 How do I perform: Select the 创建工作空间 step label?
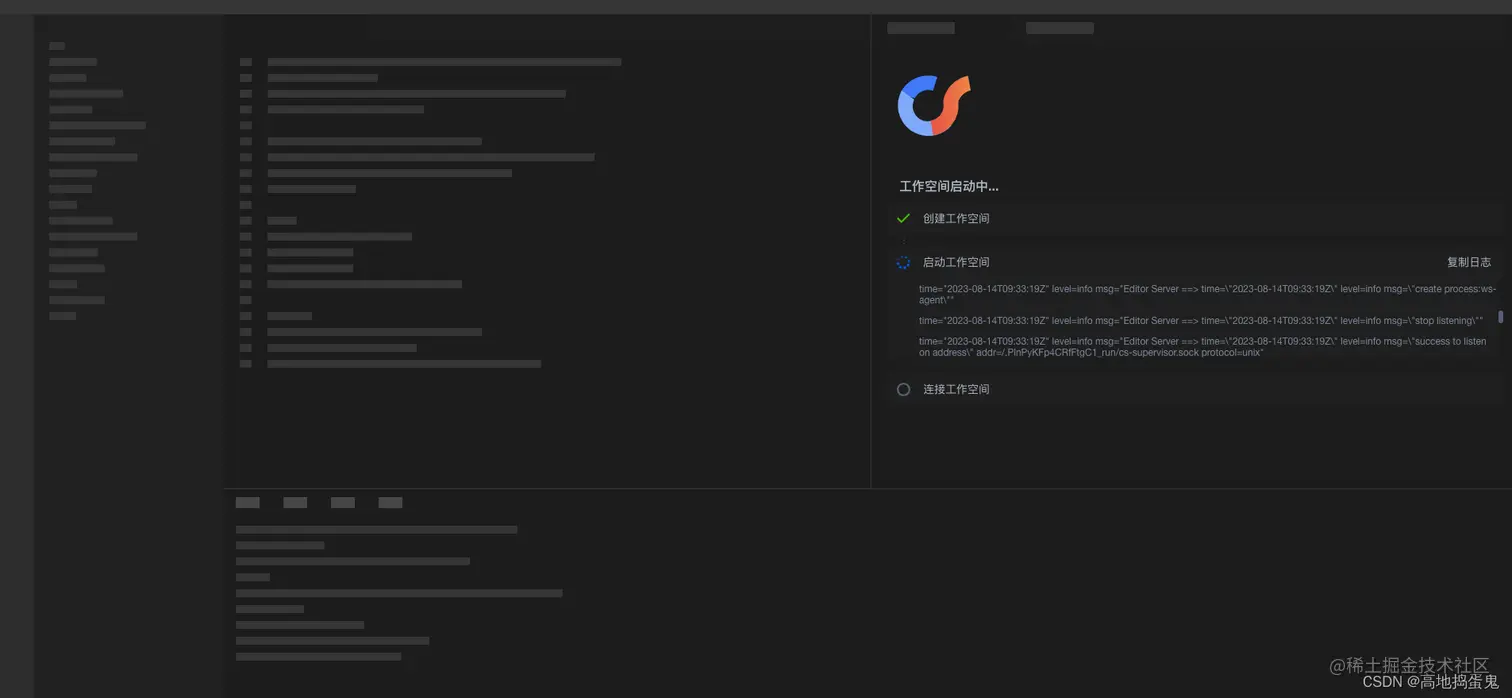[x=956, y=218]
